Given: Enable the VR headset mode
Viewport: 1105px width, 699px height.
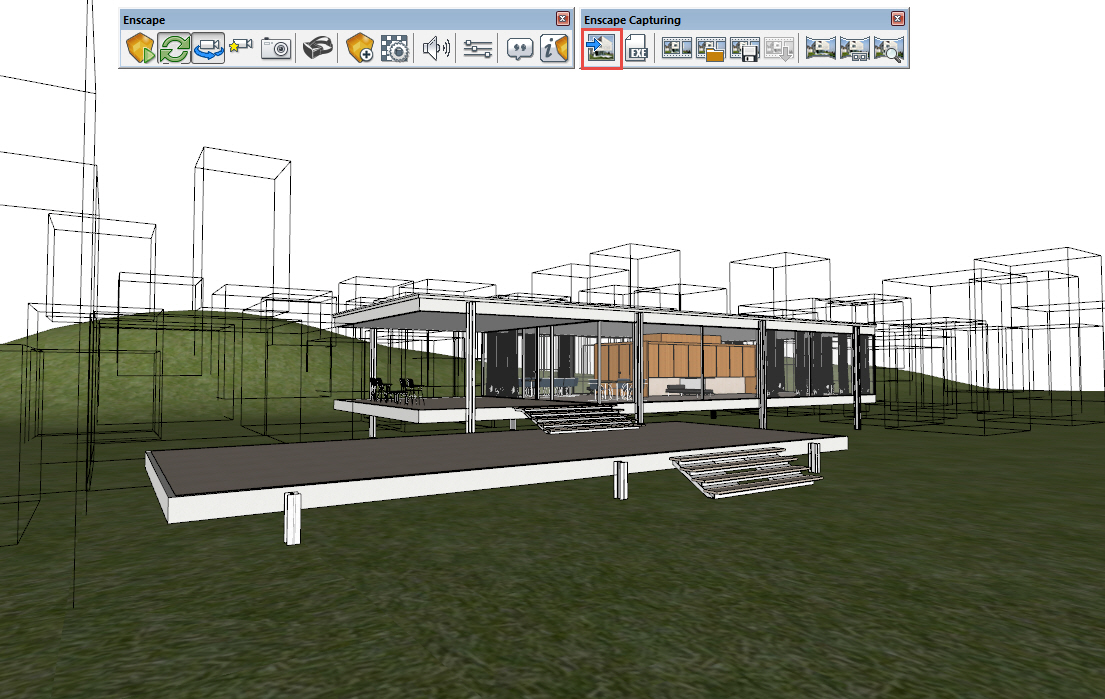Looking at the screenshot, I should coord(317,49).
